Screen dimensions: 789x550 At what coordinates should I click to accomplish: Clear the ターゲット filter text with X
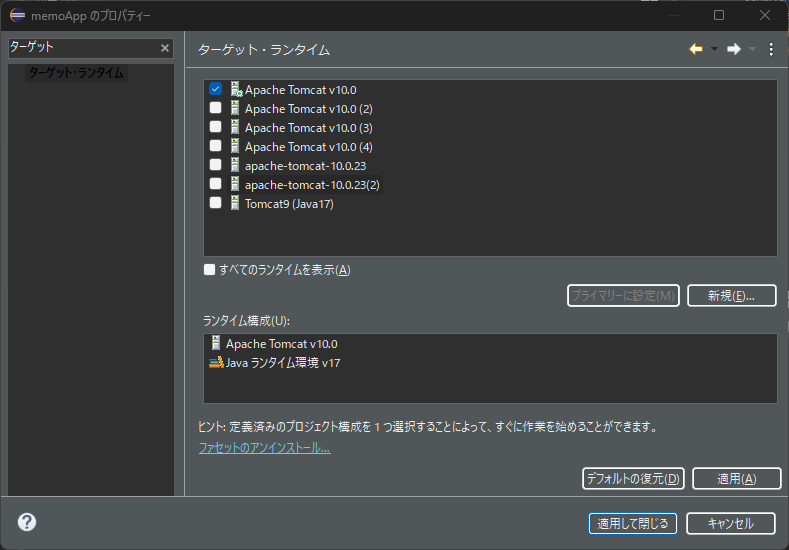165,48
